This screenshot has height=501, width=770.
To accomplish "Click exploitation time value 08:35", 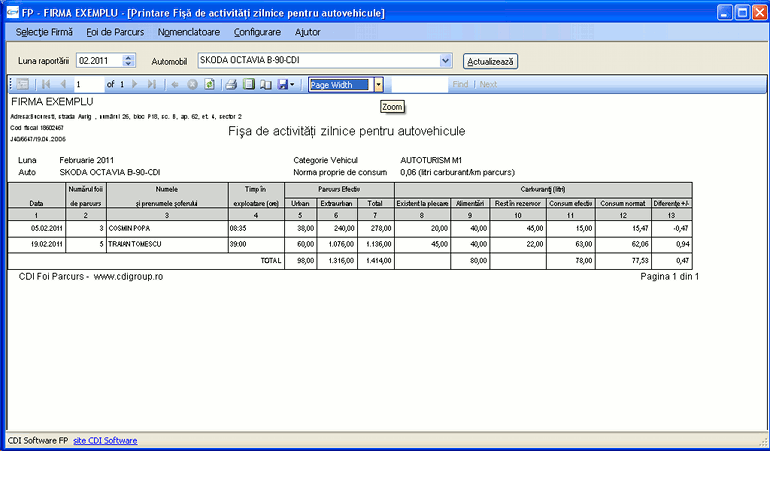I will pos(238,228).
